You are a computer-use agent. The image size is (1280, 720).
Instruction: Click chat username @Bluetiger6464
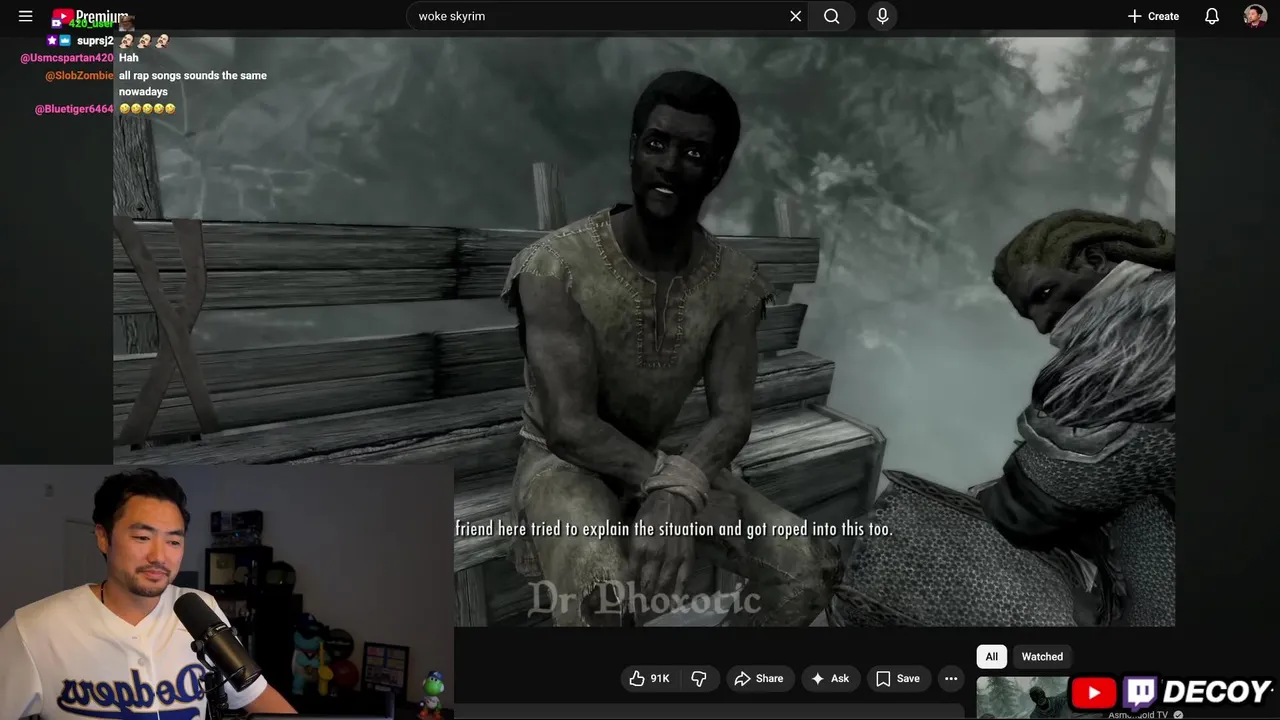74,109
